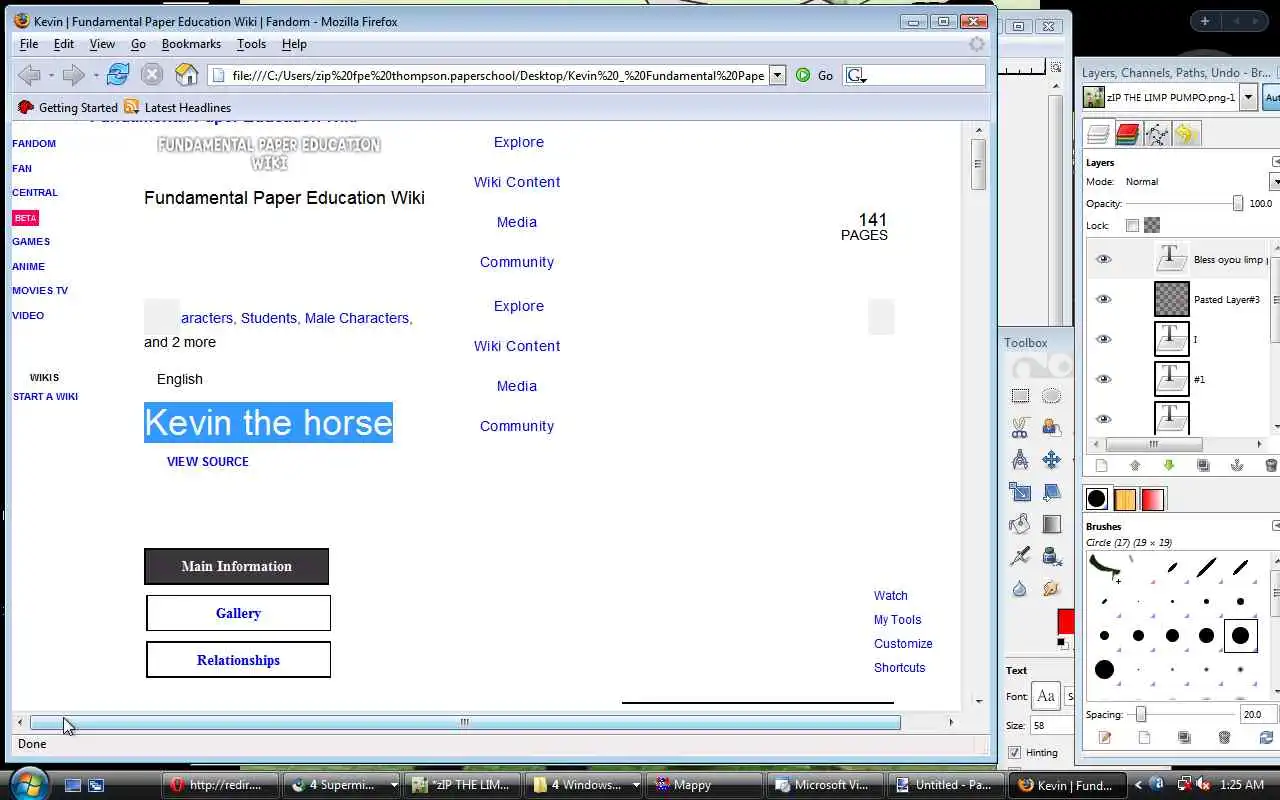1280x800 pixels.
Task: Click anchor layer icon
Action: [x=1237, y=465]
